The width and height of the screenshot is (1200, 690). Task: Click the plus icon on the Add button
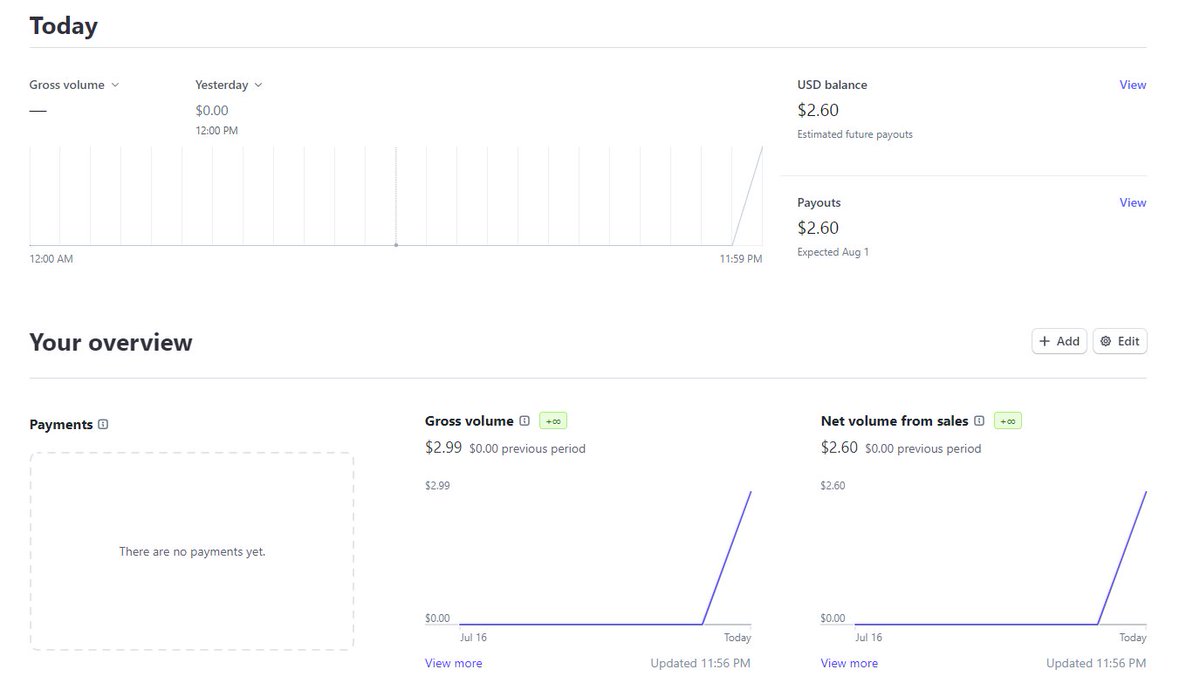[x=1045, y=340]
